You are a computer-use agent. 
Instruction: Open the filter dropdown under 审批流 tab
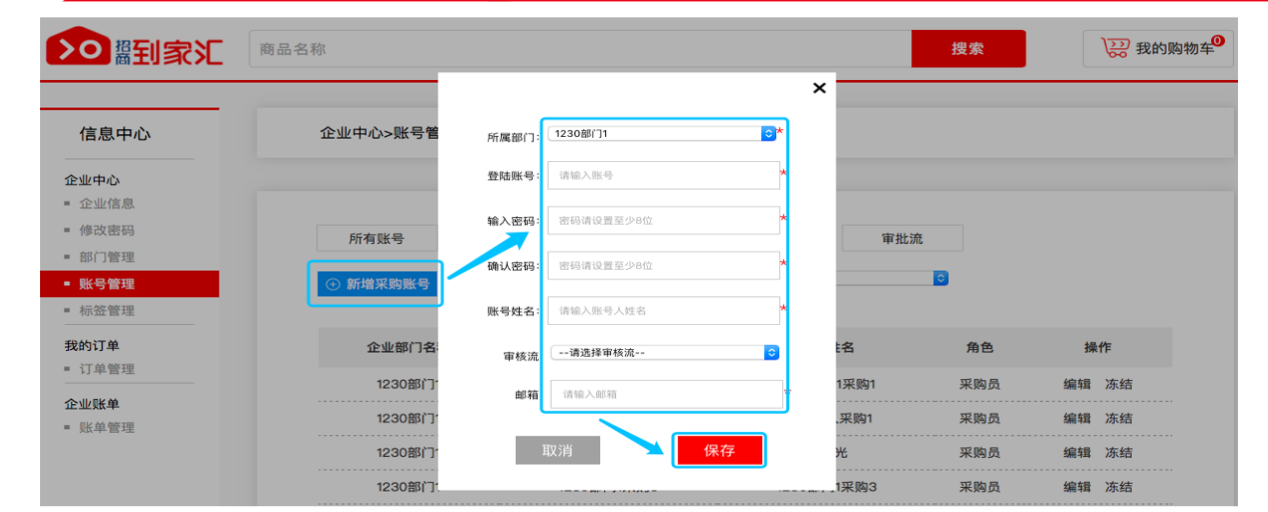coord(939,278)
